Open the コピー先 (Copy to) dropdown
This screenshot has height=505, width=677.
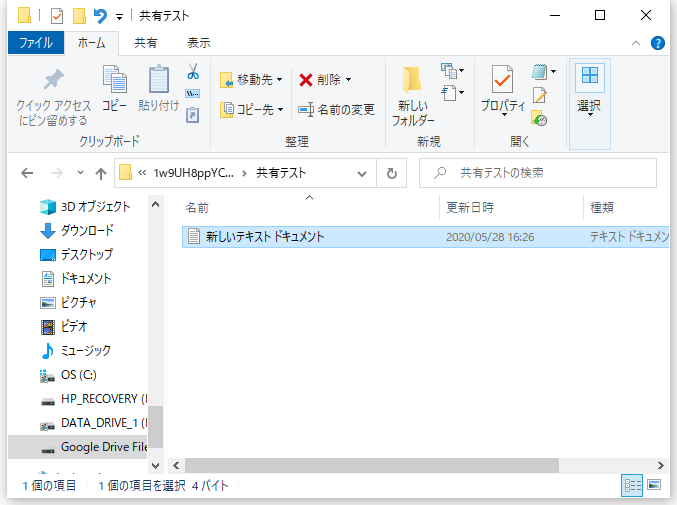pyautogui.click(x=251, y=110)
